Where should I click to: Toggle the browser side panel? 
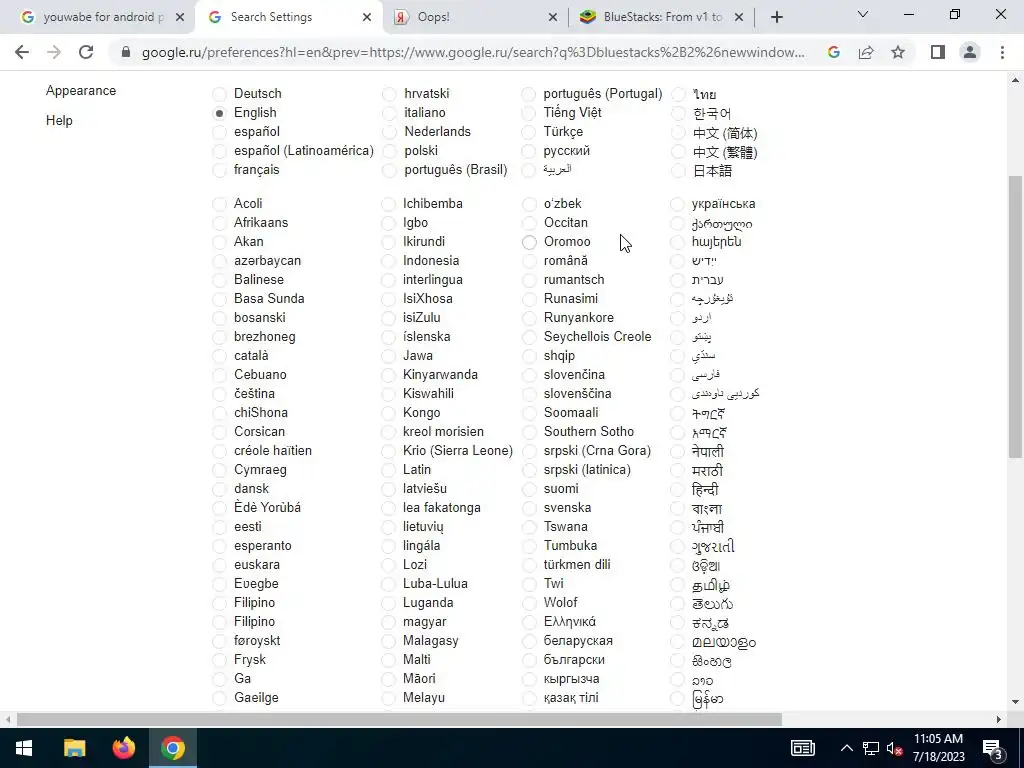pyautogui.click(x=938, y=52)
